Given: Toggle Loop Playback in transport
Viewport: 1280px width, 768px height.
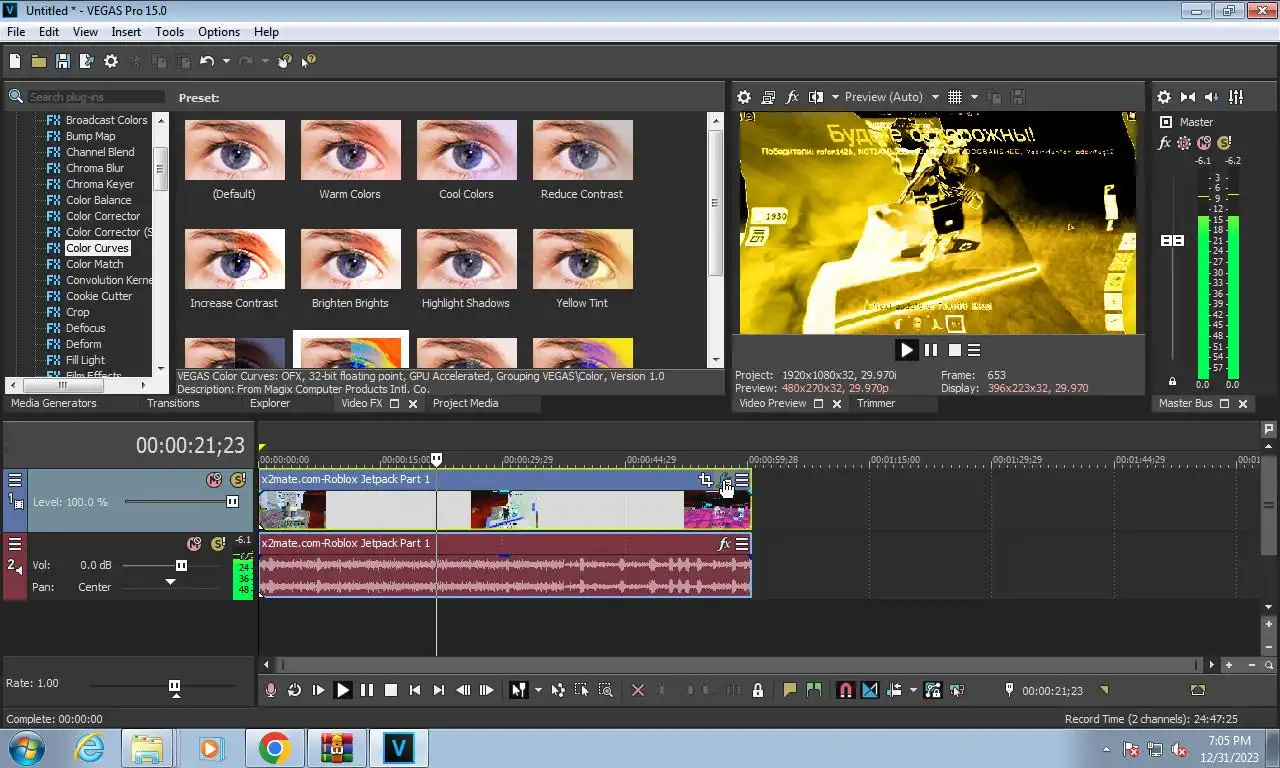Looking at the screenshot, I should [294, 690].
